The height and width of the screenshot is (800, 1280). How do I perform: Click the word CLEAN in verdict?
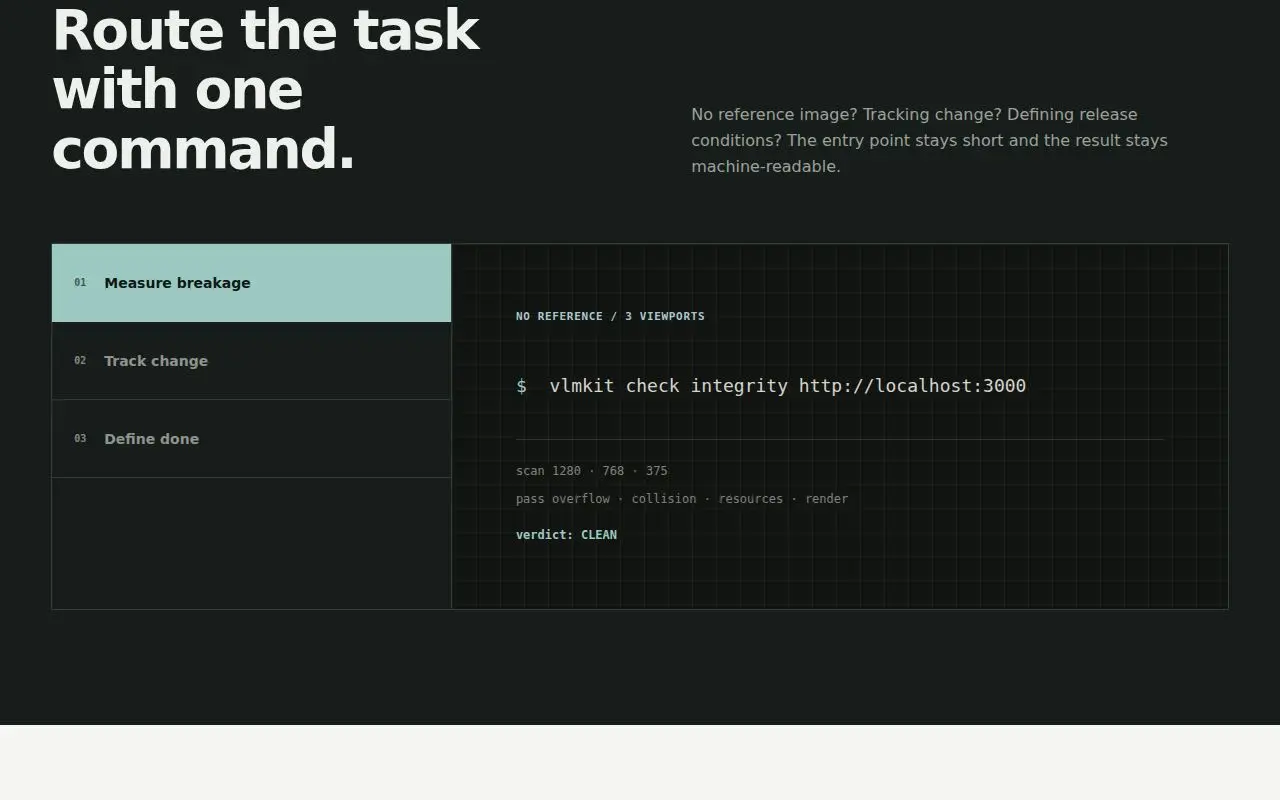599,535
